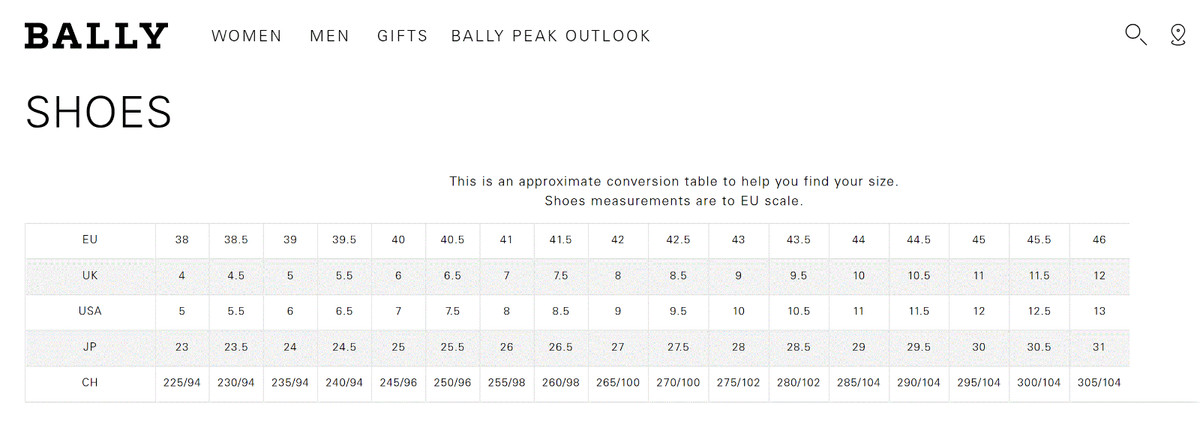Image resolution: width=1200 pixels, height=443 pixels.
Task: Select the JP row header
Action: (90, 348)
